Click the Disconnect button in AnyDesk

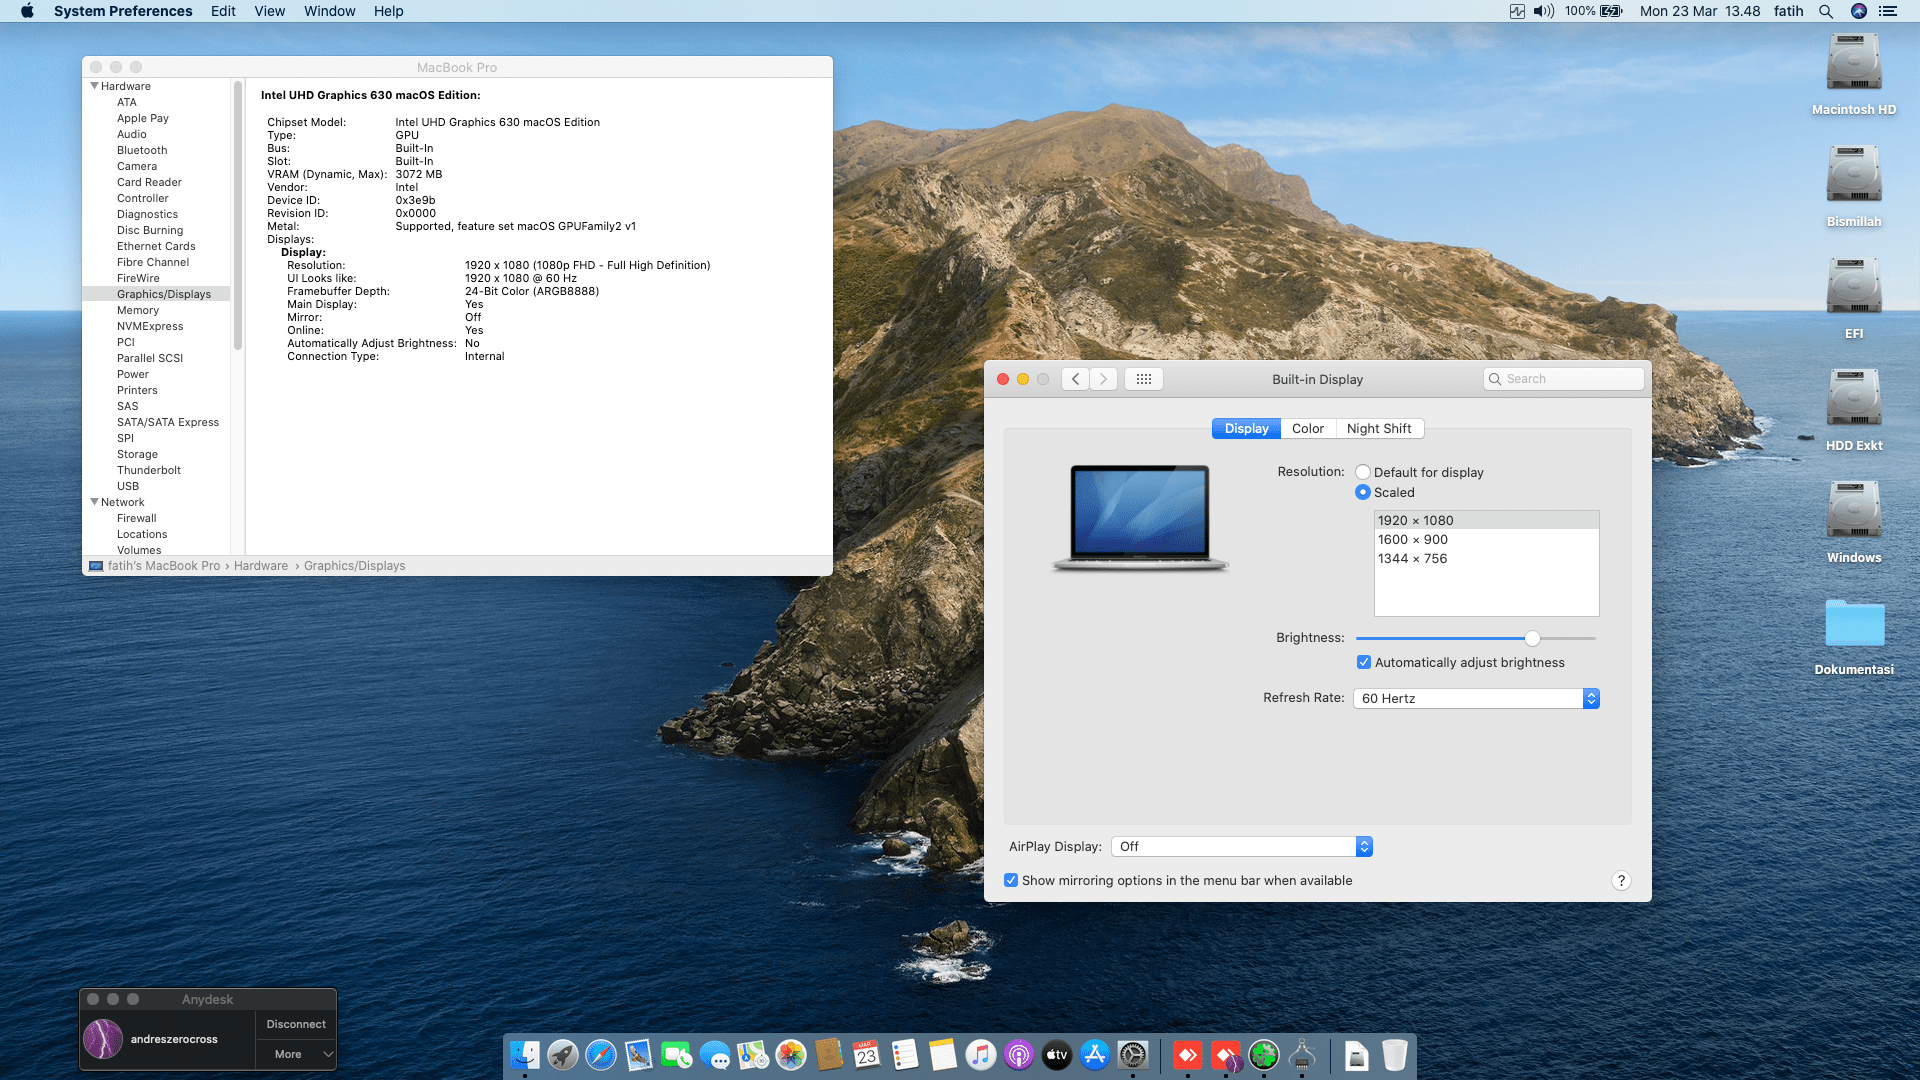[296, 1023]
